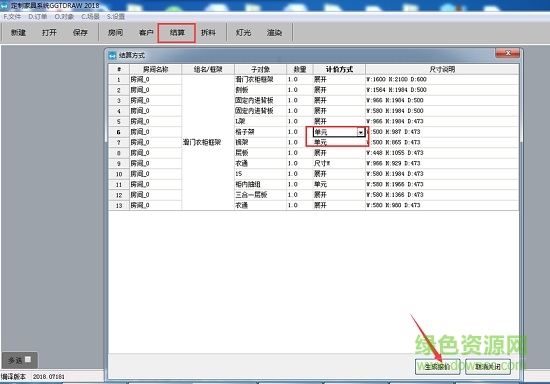Click the 衣通 cell in row 9
This screenshot has height=384, width=550.
coord(260,163)
